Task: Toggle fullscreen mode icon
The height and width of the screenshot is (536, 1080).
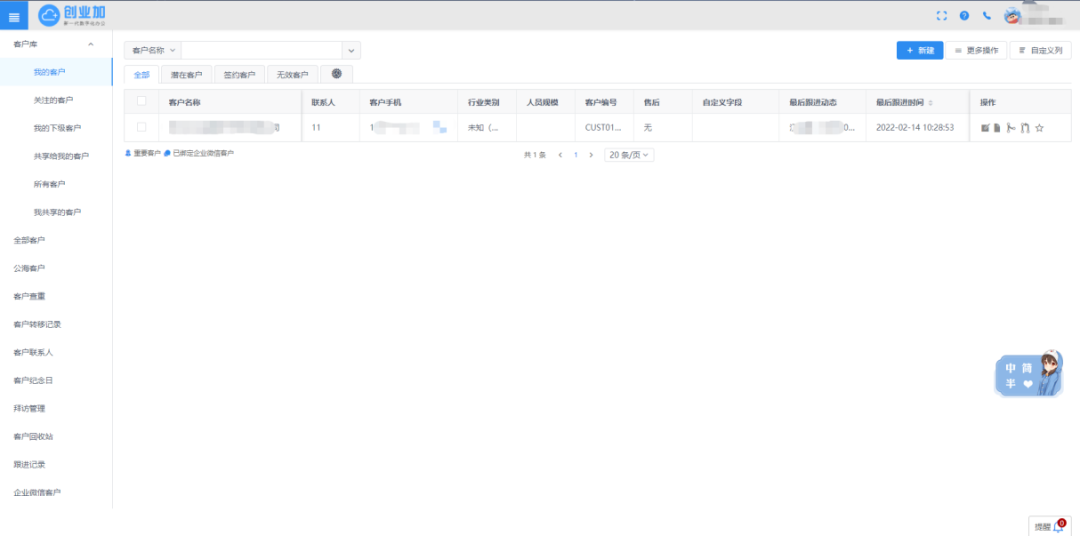Action: pos(941,16)
